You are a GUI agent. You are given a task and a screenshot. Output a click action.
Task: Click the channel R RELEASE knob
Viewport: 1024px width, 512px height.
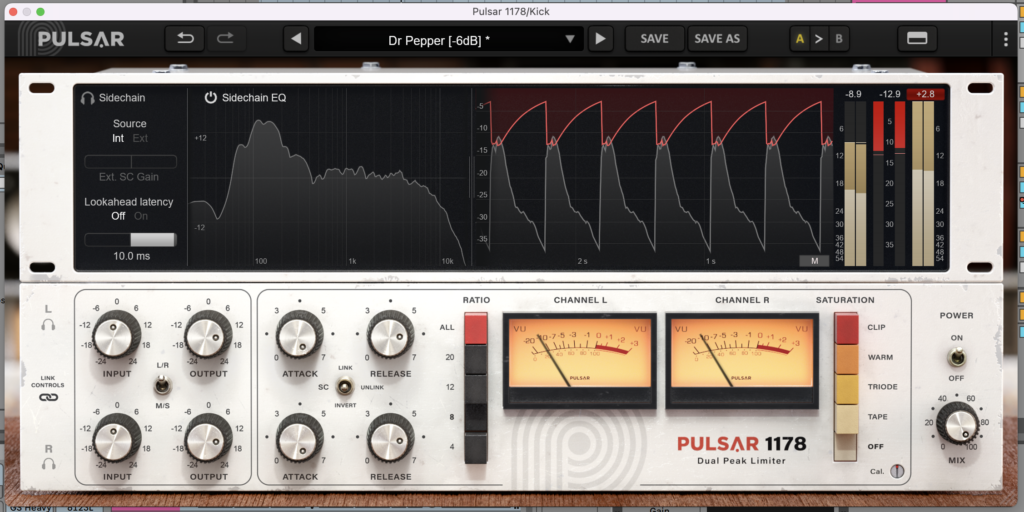(391, 438)
